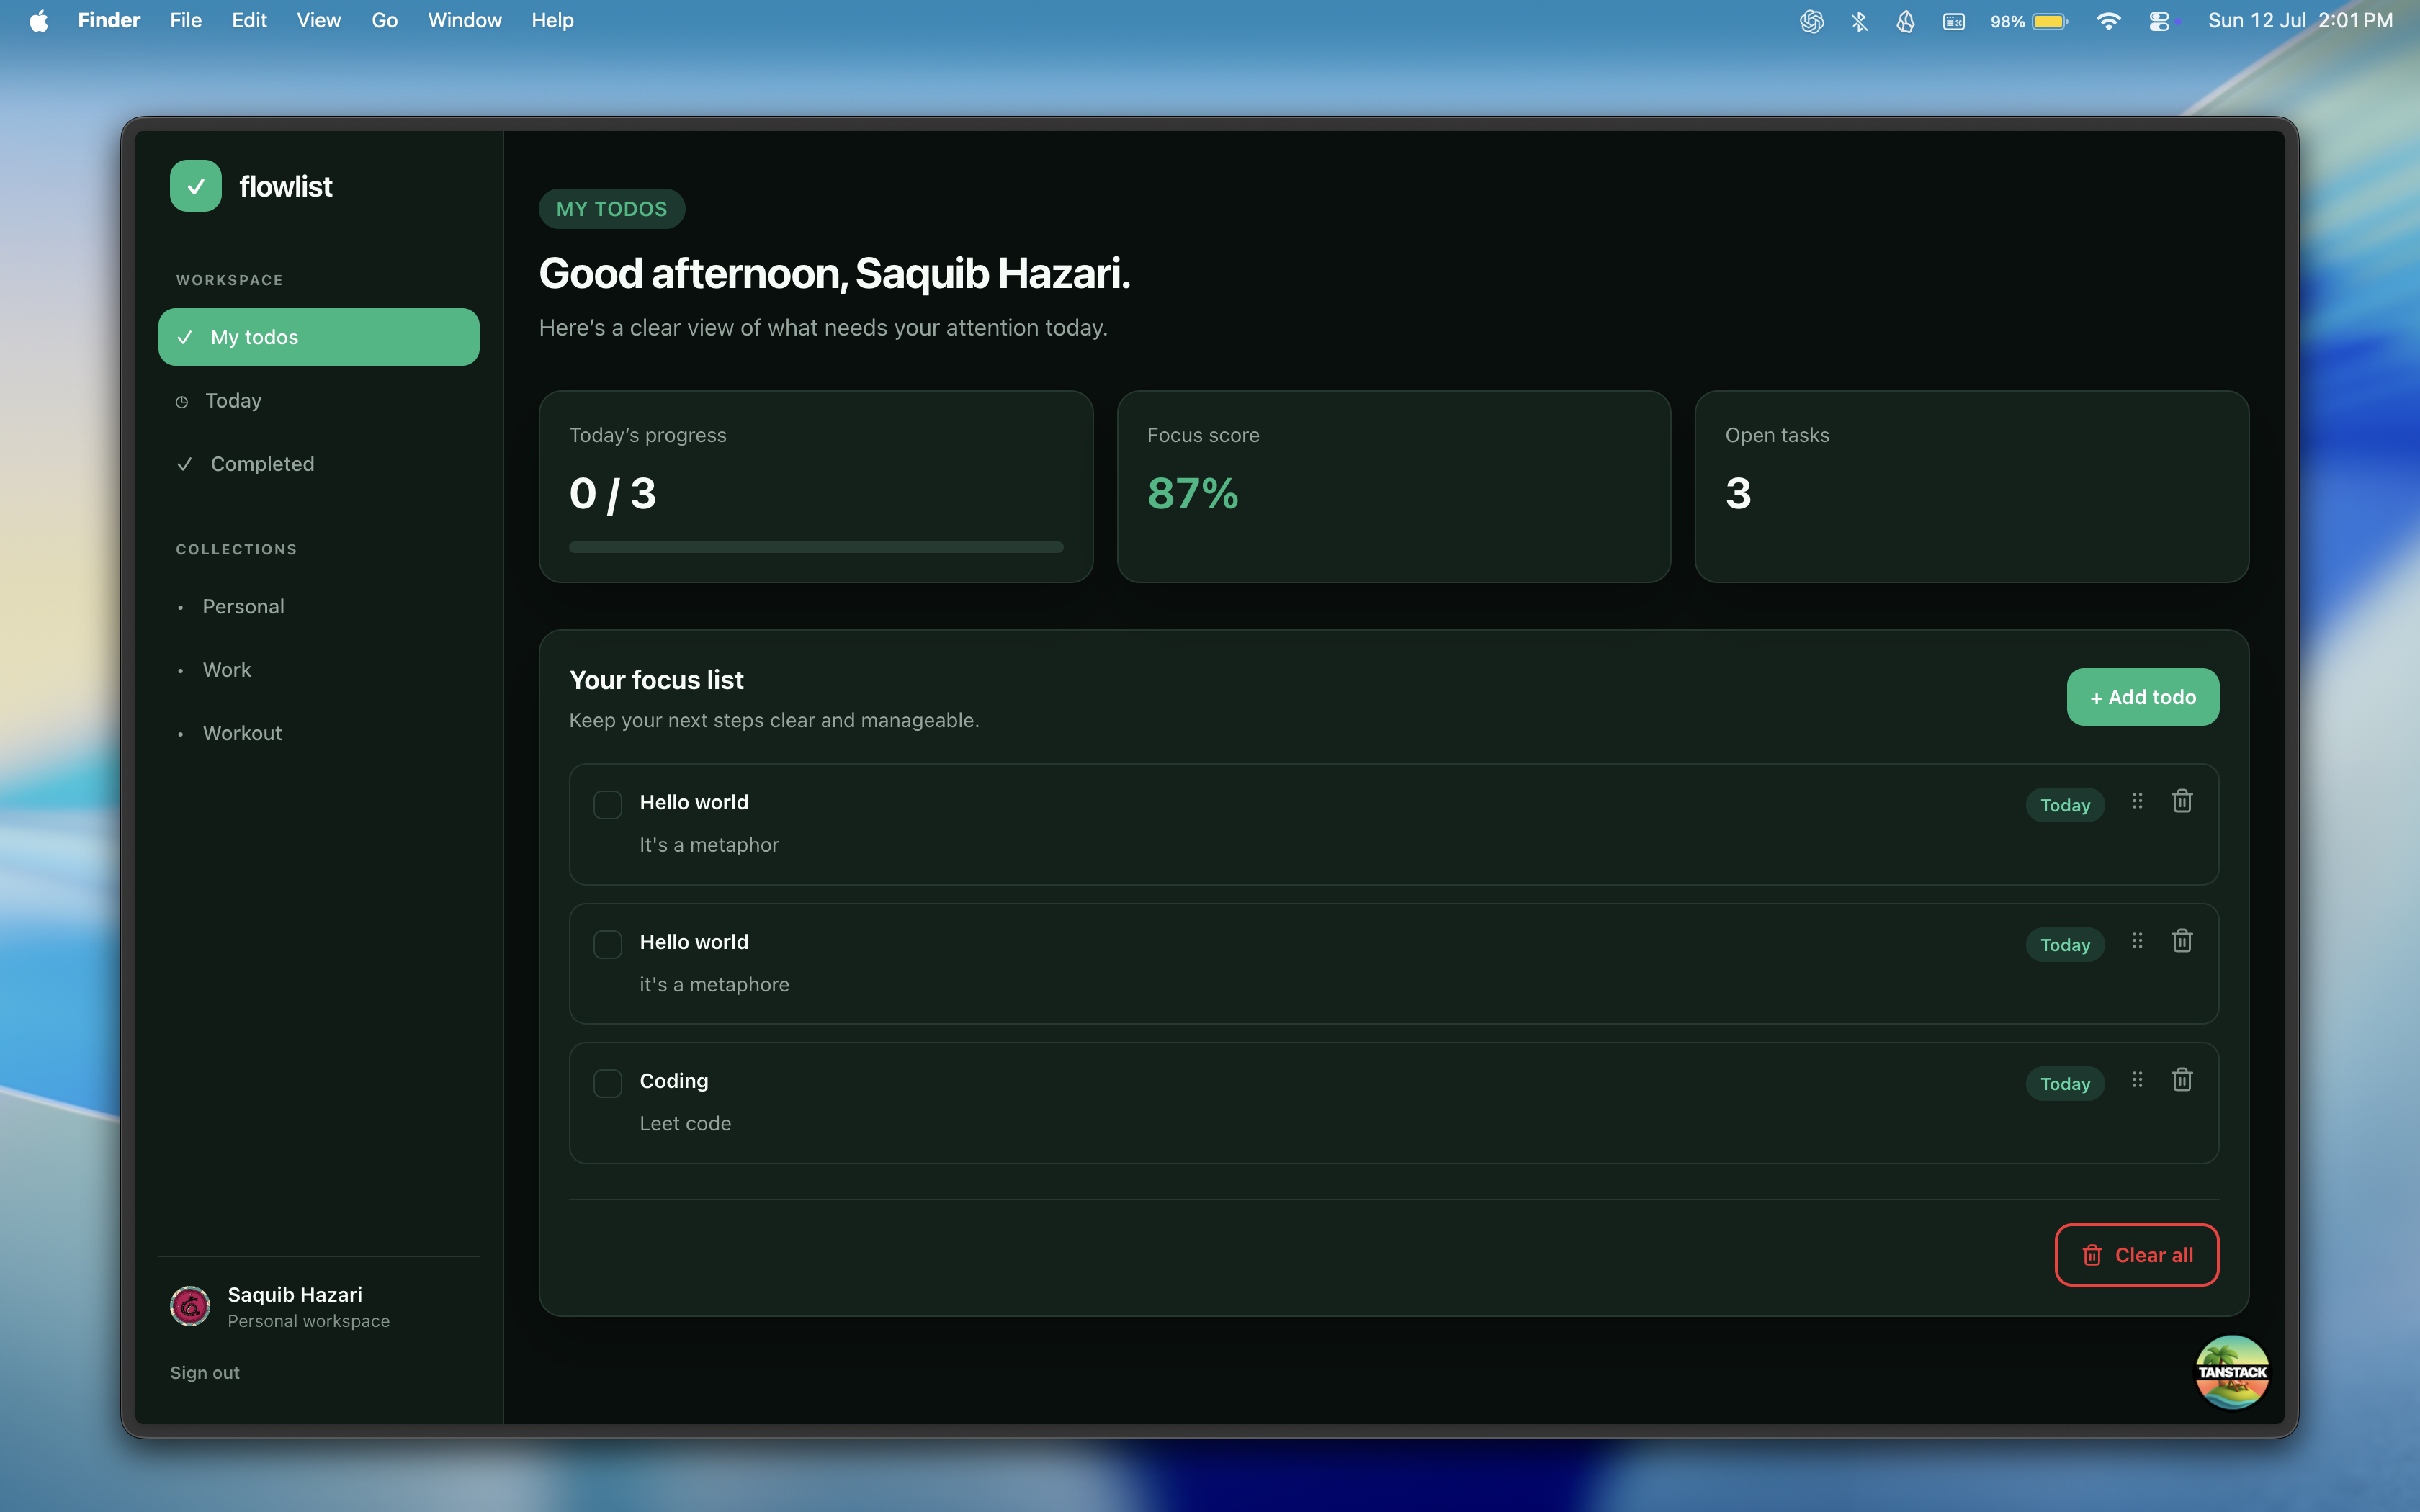The image size is (2420, 1512).
Task: Click trash icon on first Hello world todo
Action: [2181, 801]
